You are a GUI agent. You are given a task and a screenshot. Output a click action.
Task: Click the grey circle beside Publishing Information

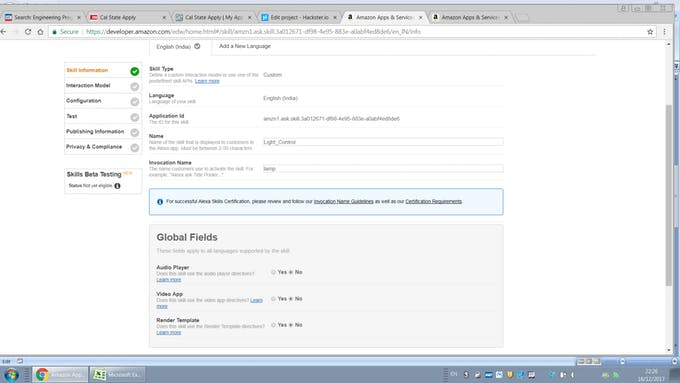[x=134, y=132]
